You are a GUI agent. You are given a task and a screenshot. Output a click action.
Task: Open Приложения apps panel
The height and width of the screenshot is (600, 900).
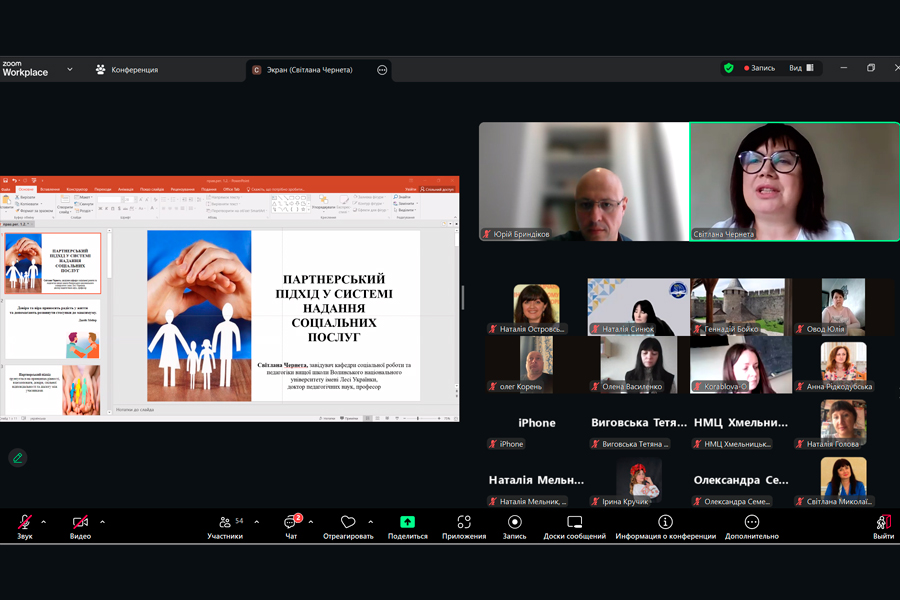[464, 526]
